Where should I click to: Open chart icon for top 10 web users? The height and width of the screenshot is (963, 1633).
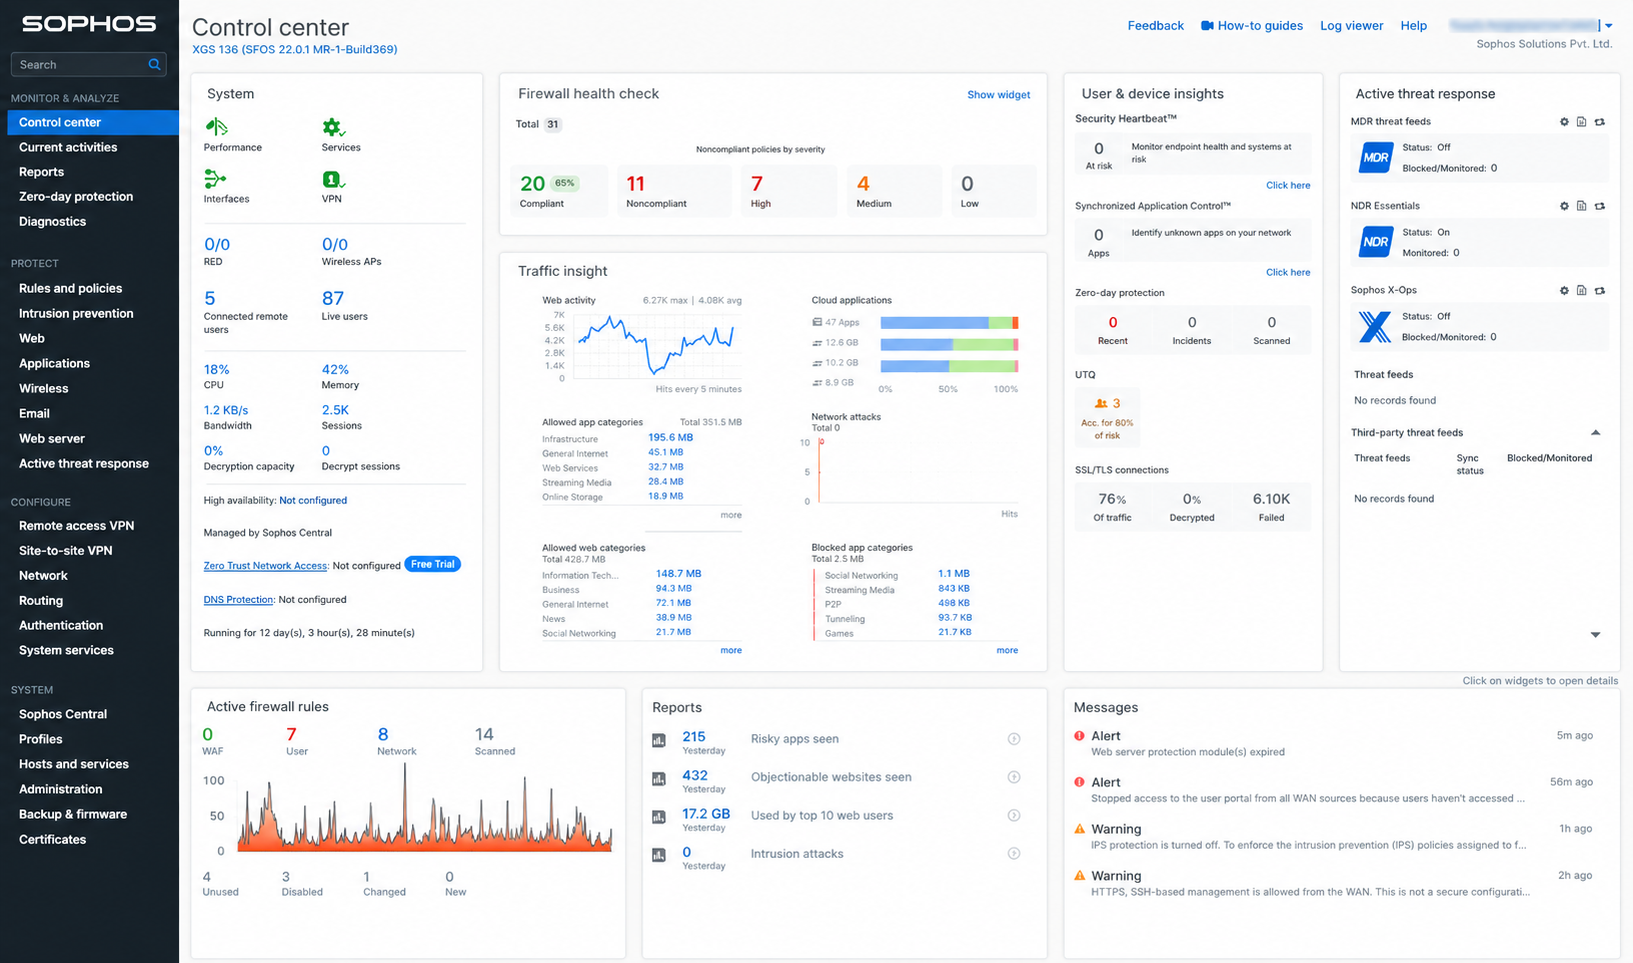pyautogui.click(x=658, y=817)
